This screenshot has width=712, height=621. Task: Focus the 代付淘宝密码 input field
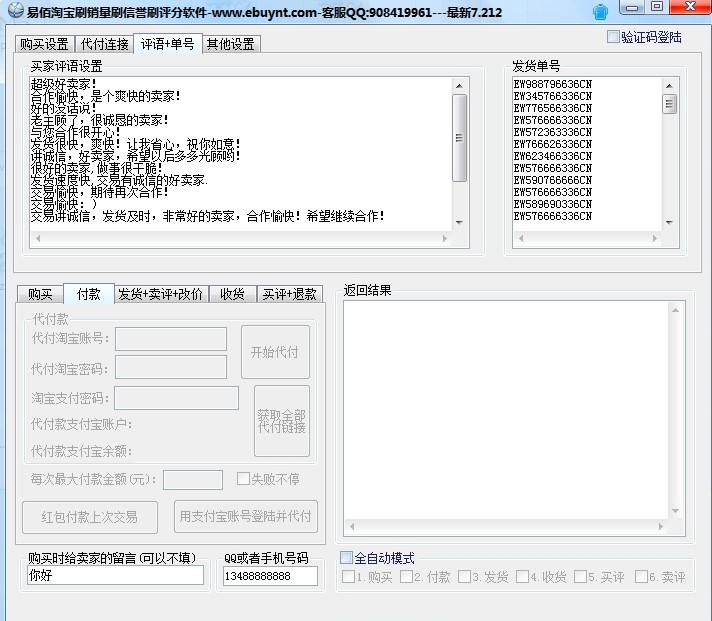coord(171,367)
